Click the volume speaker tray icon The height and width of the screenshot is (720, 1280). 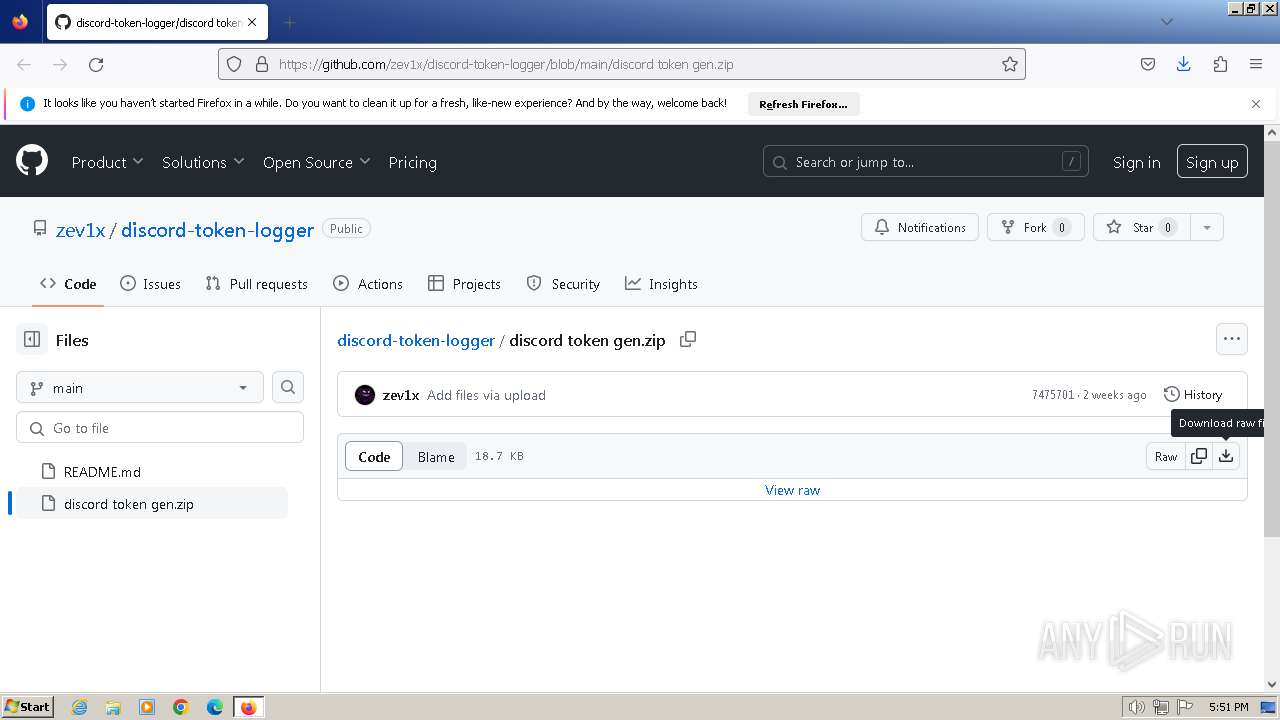(x=1137, y=707)
